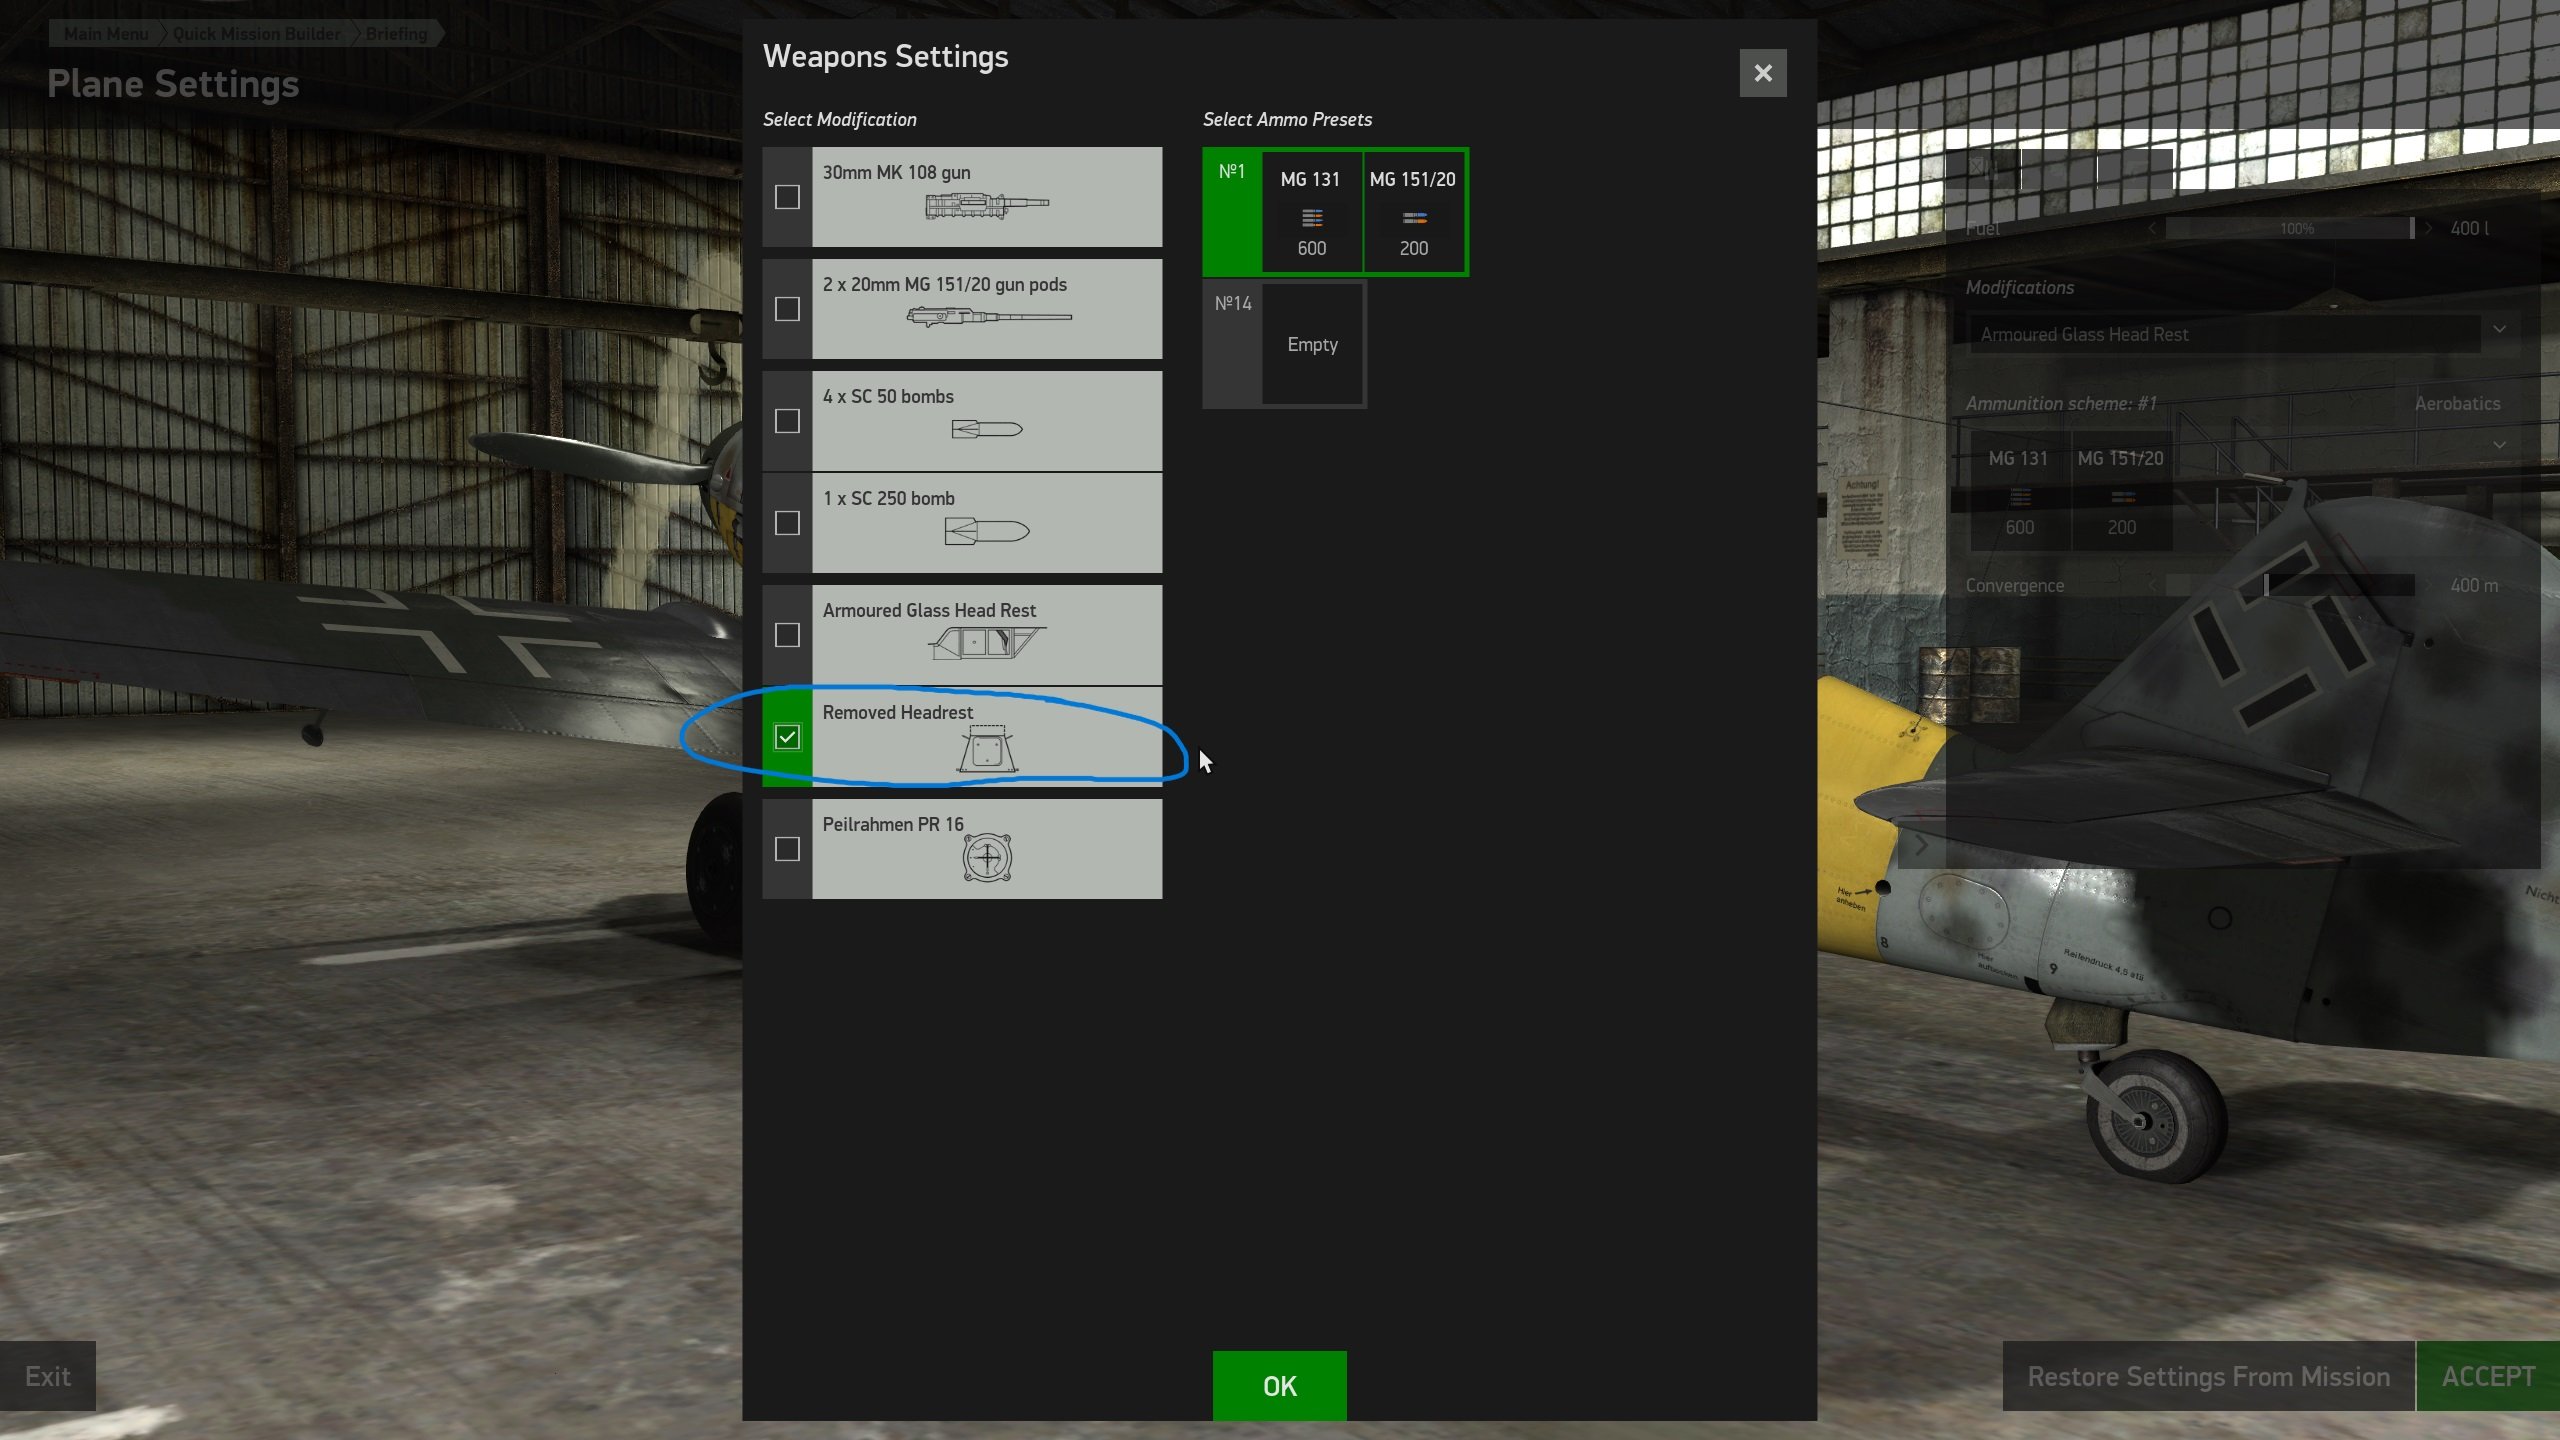Viewport: 2560px width, 1440px height.
Task: Select ammo preset №14 Empty
Action: coord(1285,344)
